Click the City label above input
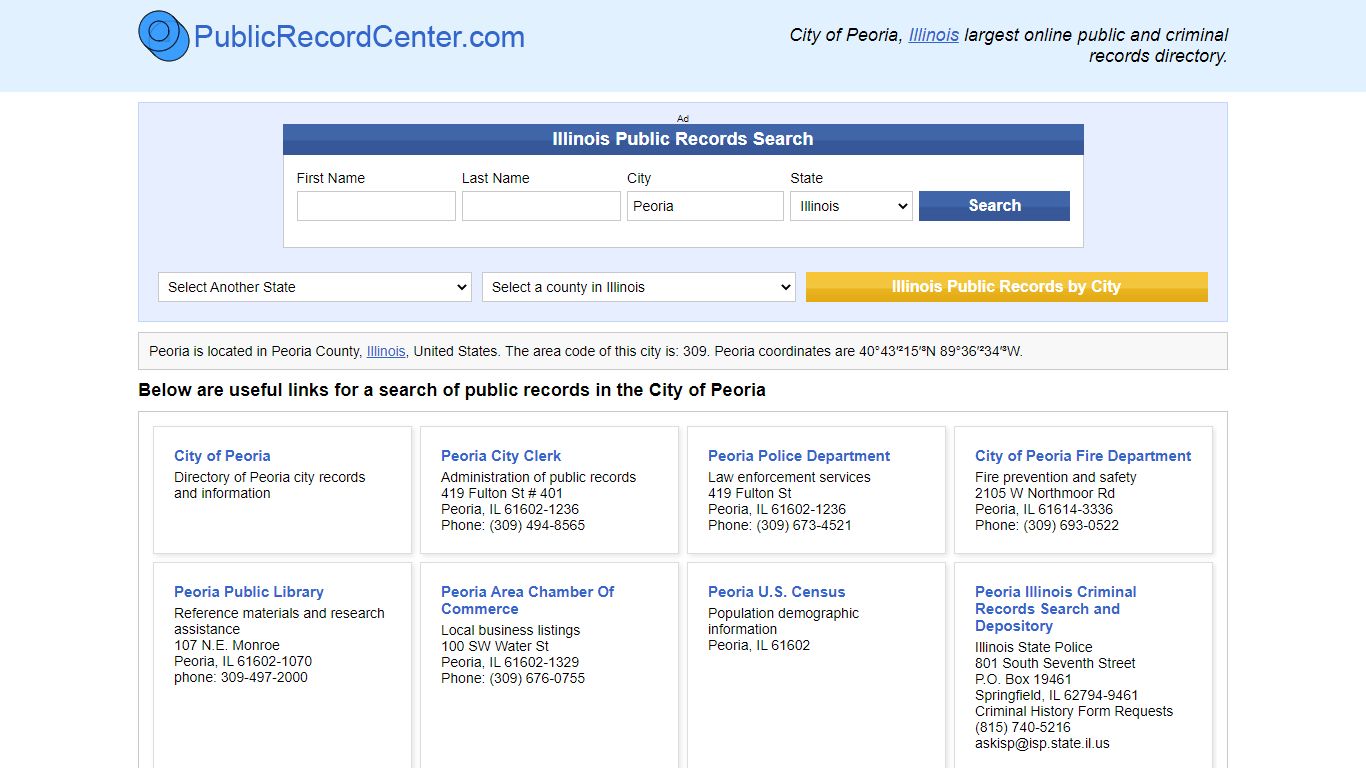The height and width of the screenshot is (768, 1366). coord(639,178)
